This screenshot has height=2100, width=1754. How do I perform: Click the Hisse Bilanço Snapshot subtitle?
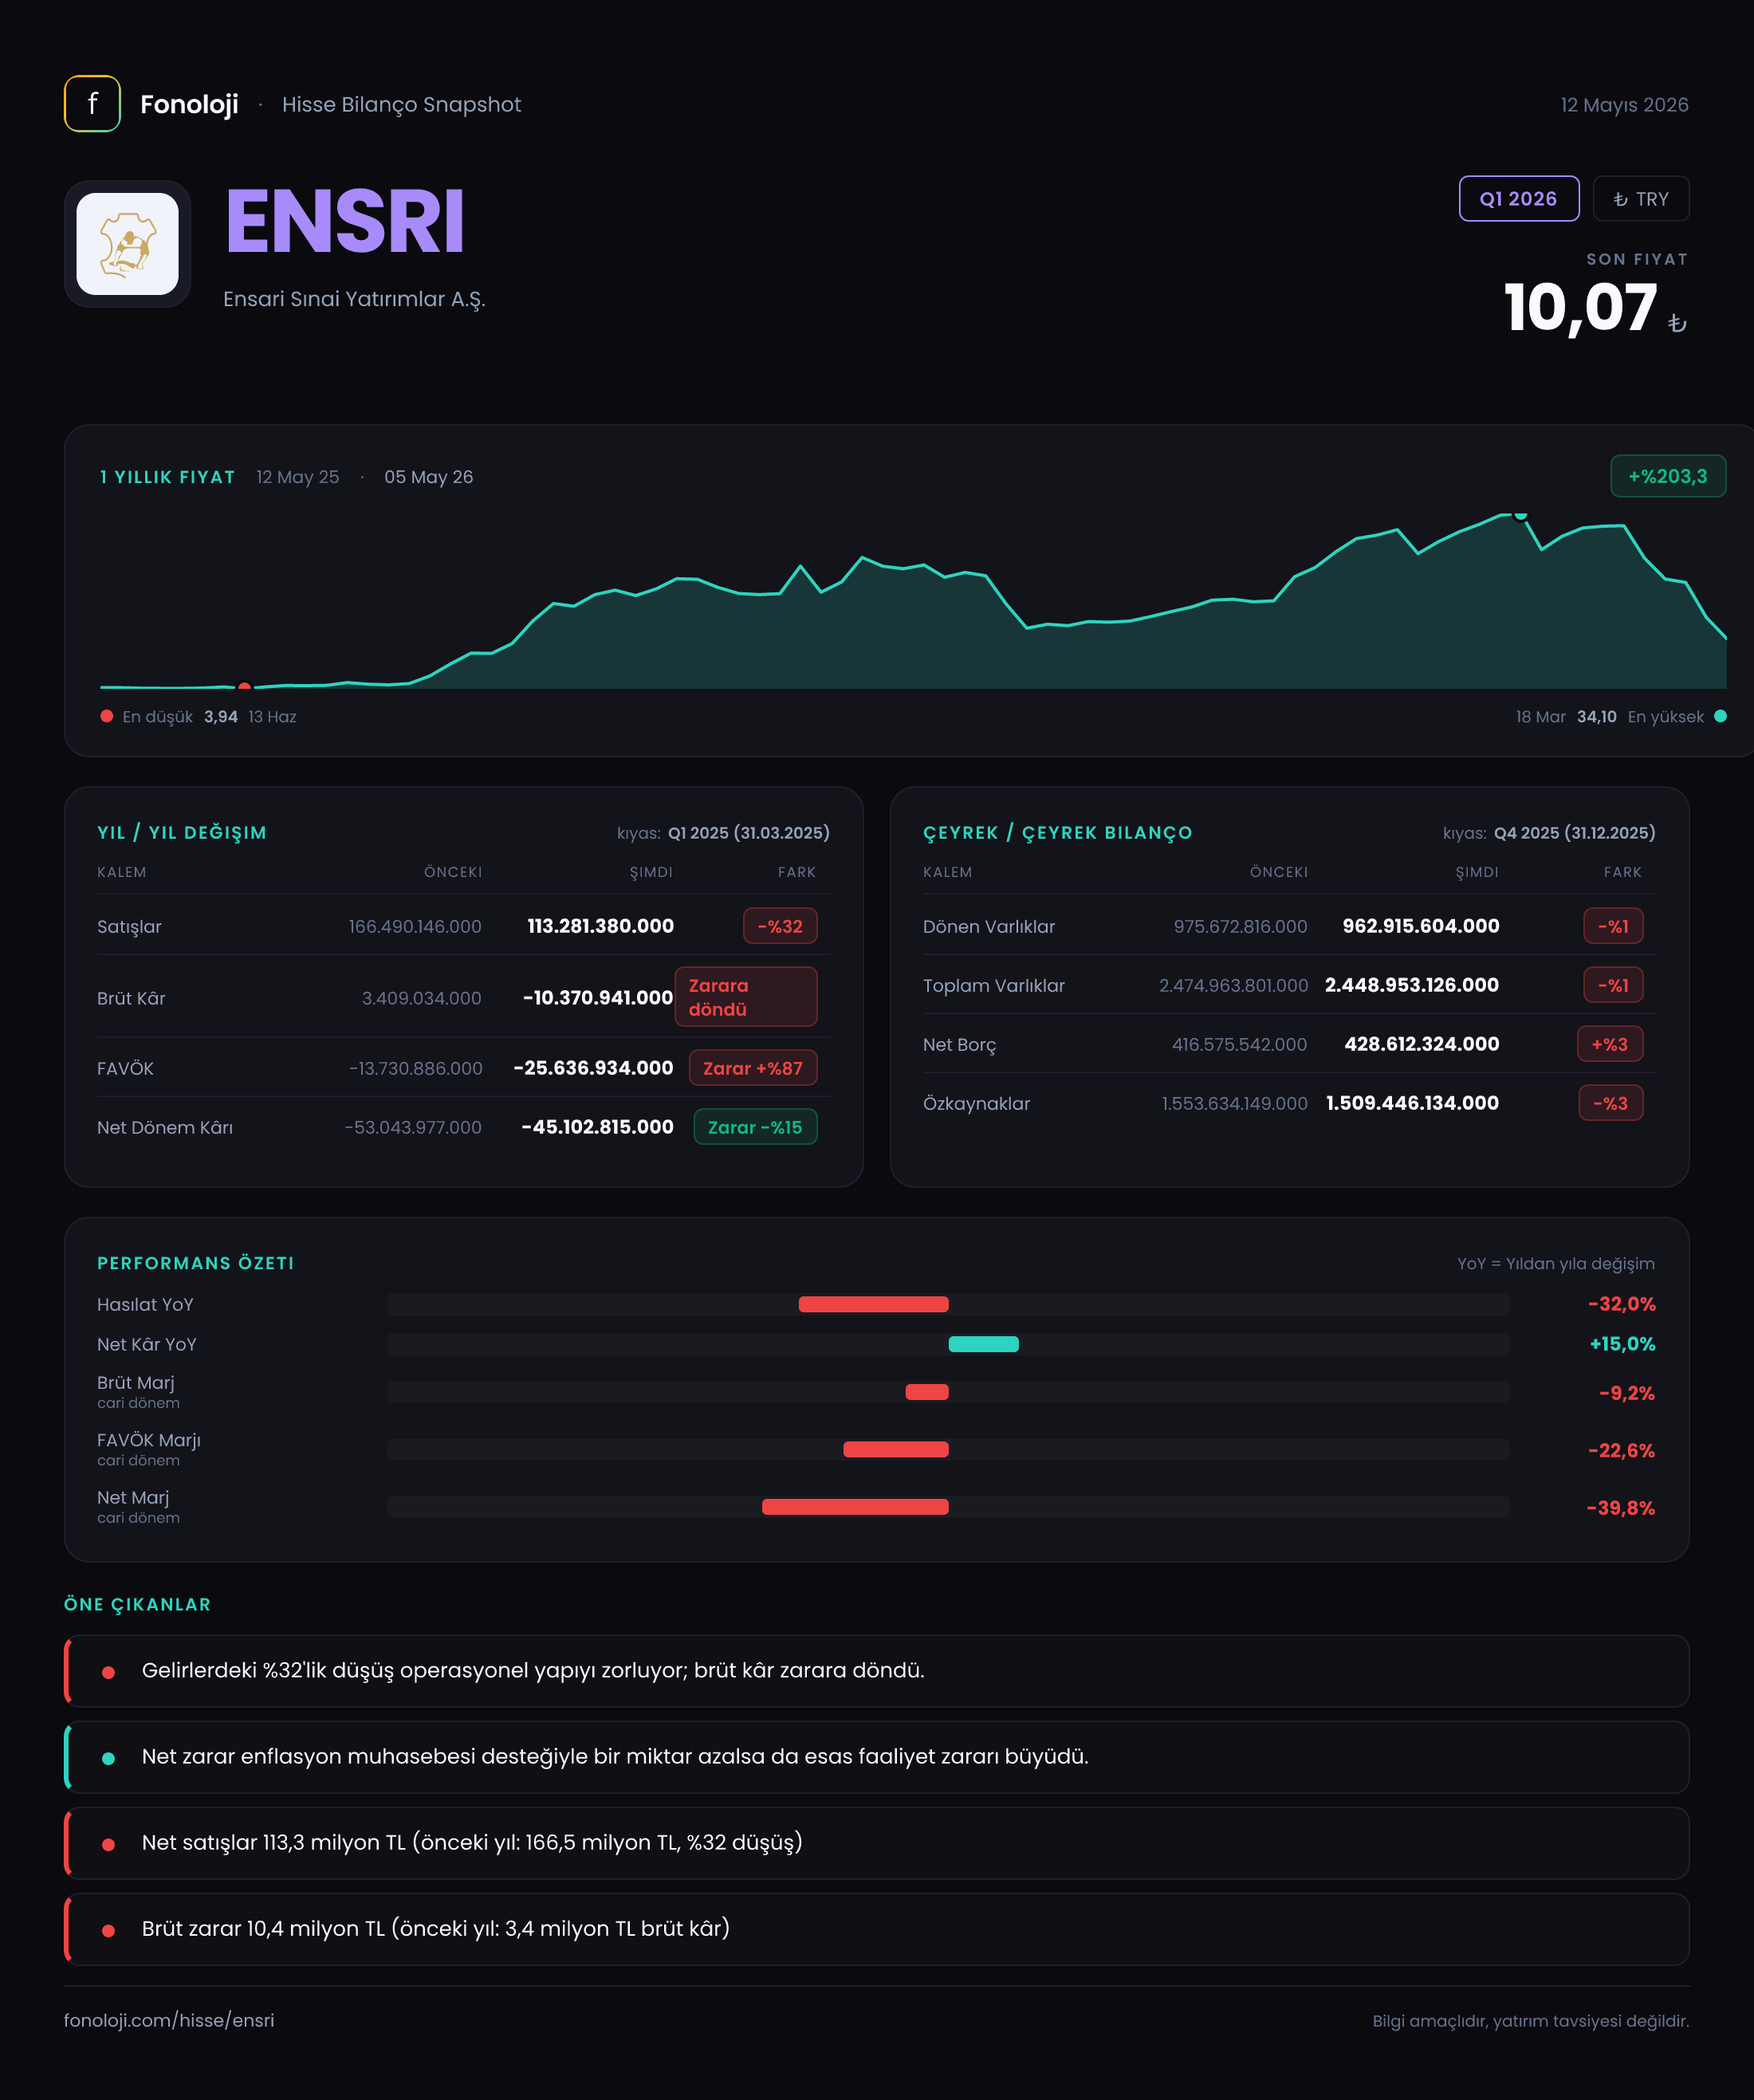coord(401,105)
